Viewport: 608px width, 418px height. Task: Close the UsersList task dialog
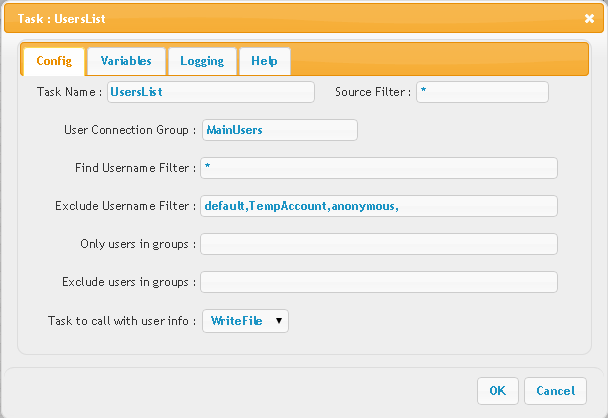[x=589, y=19]
